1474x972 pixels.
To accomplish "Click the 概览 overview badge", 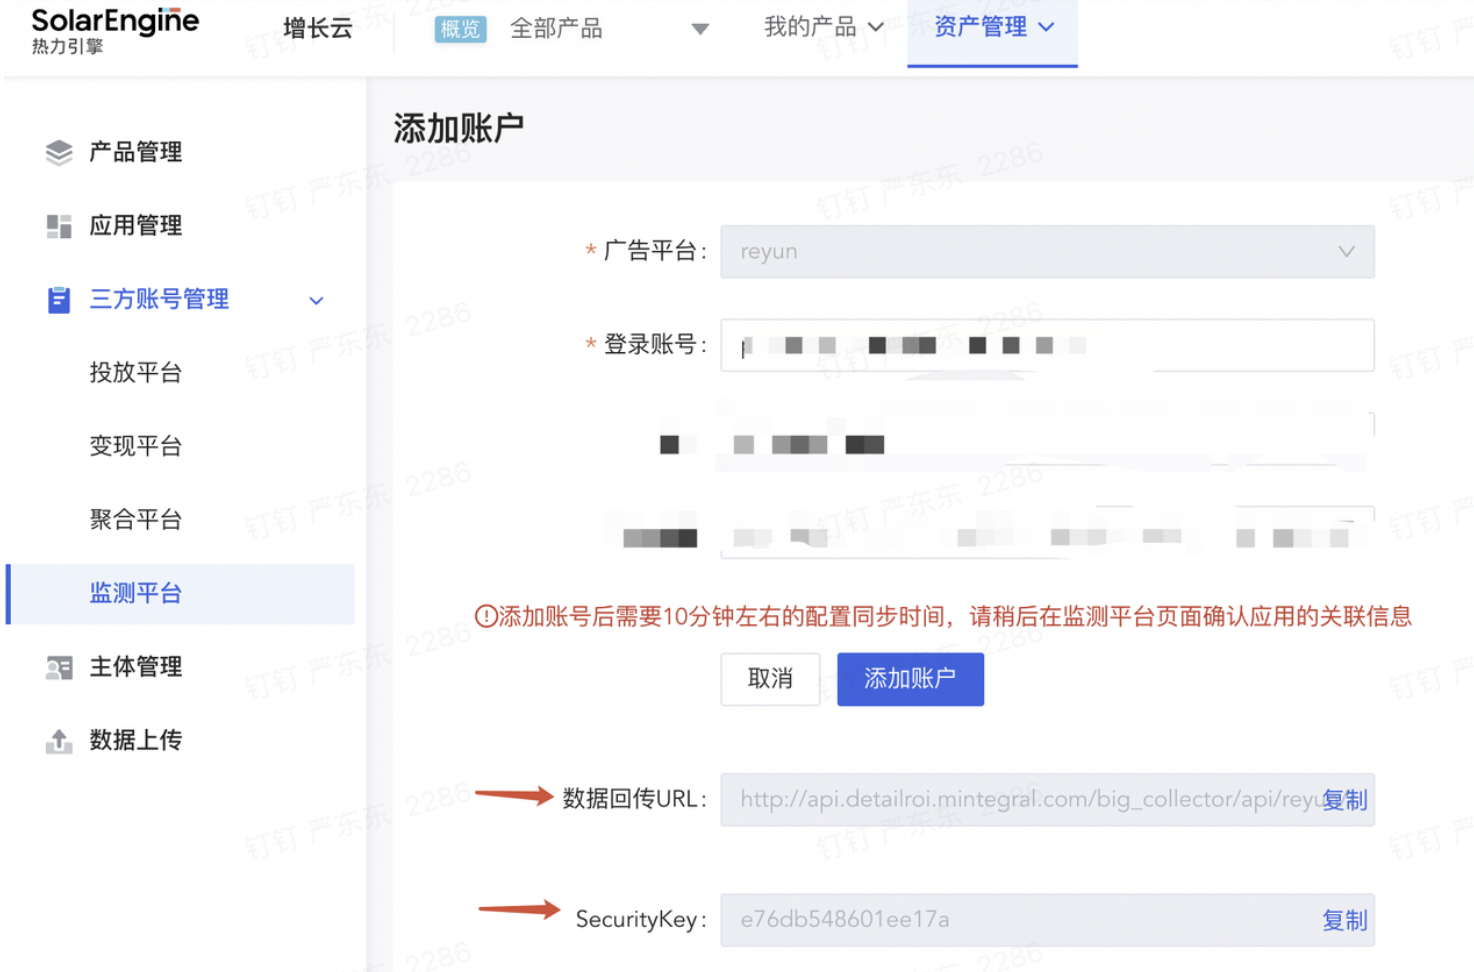I will point(459,29).
